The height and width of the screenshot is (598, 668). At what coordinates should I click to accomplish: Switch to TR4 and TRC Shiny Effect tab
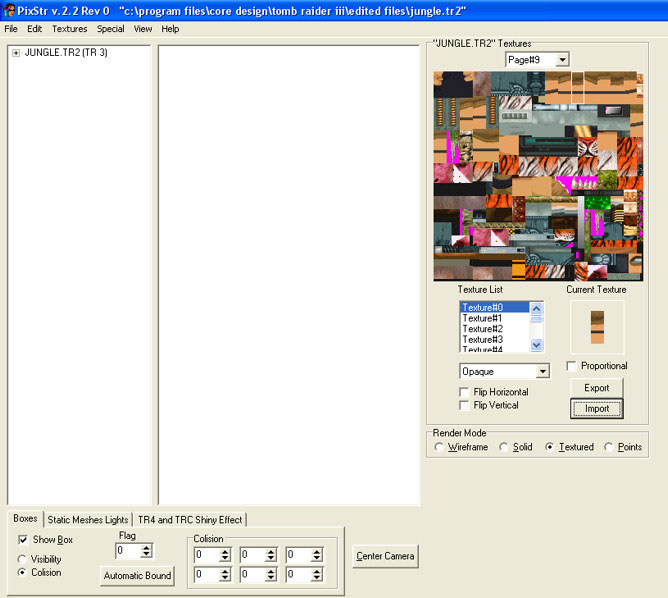coord(190,520)
